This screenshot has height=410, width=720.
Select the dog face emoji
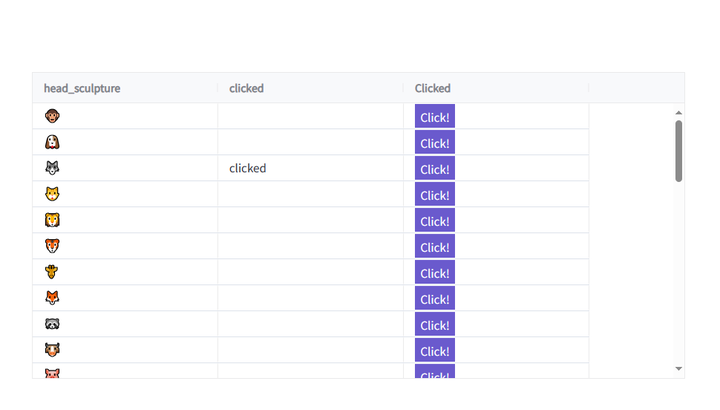52,142
